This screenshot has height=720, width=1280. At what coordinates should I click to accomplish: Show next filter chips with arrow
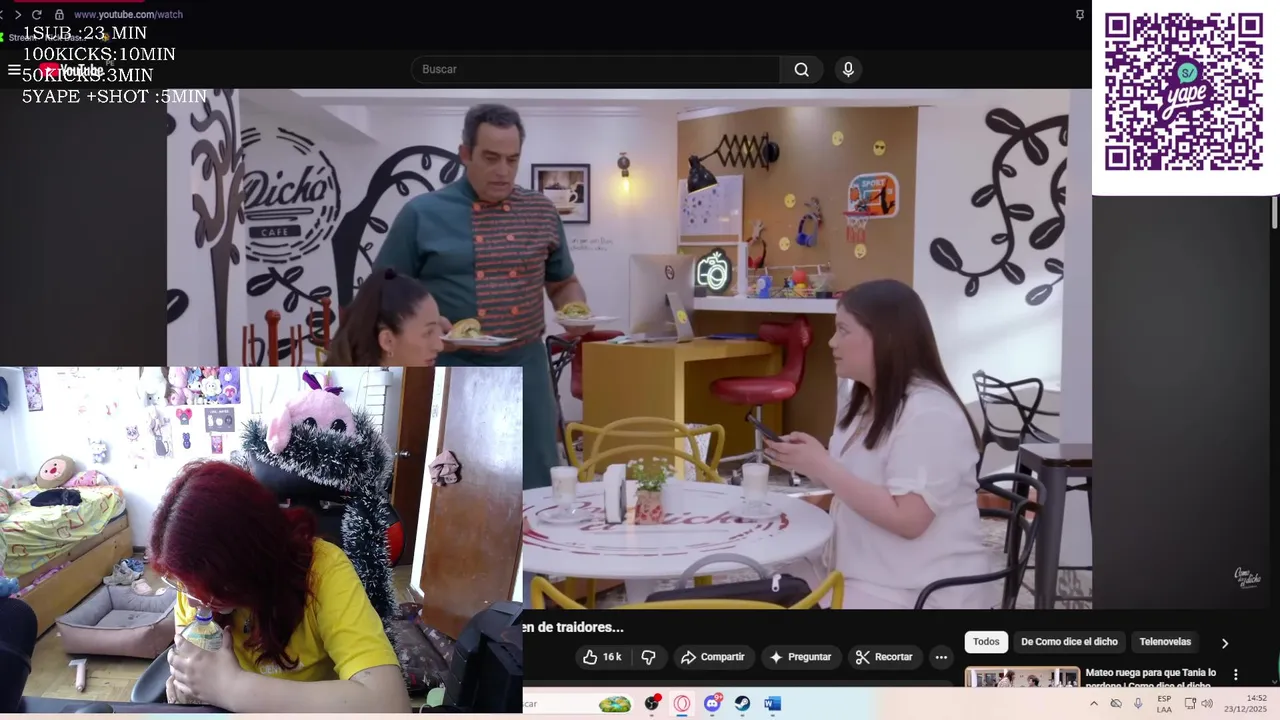point(1224,643)
